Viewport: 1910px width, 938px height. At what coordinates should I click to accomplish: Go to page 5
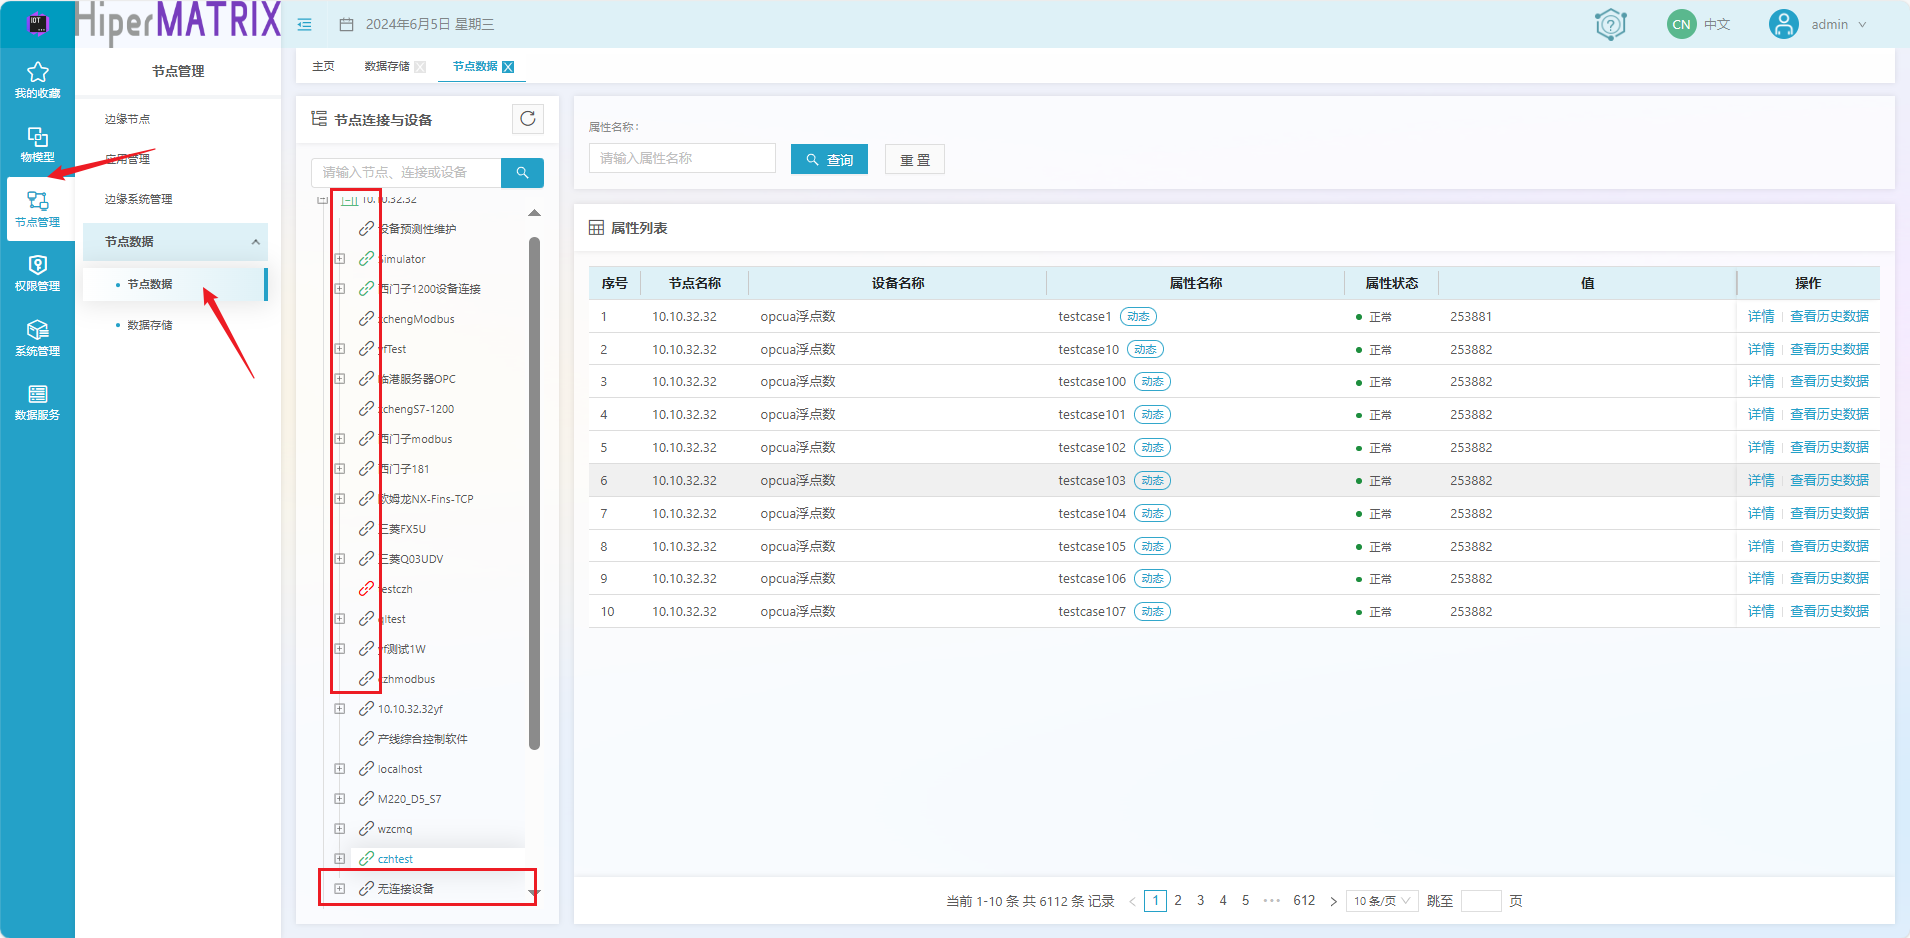click(x=1245, y=901)
